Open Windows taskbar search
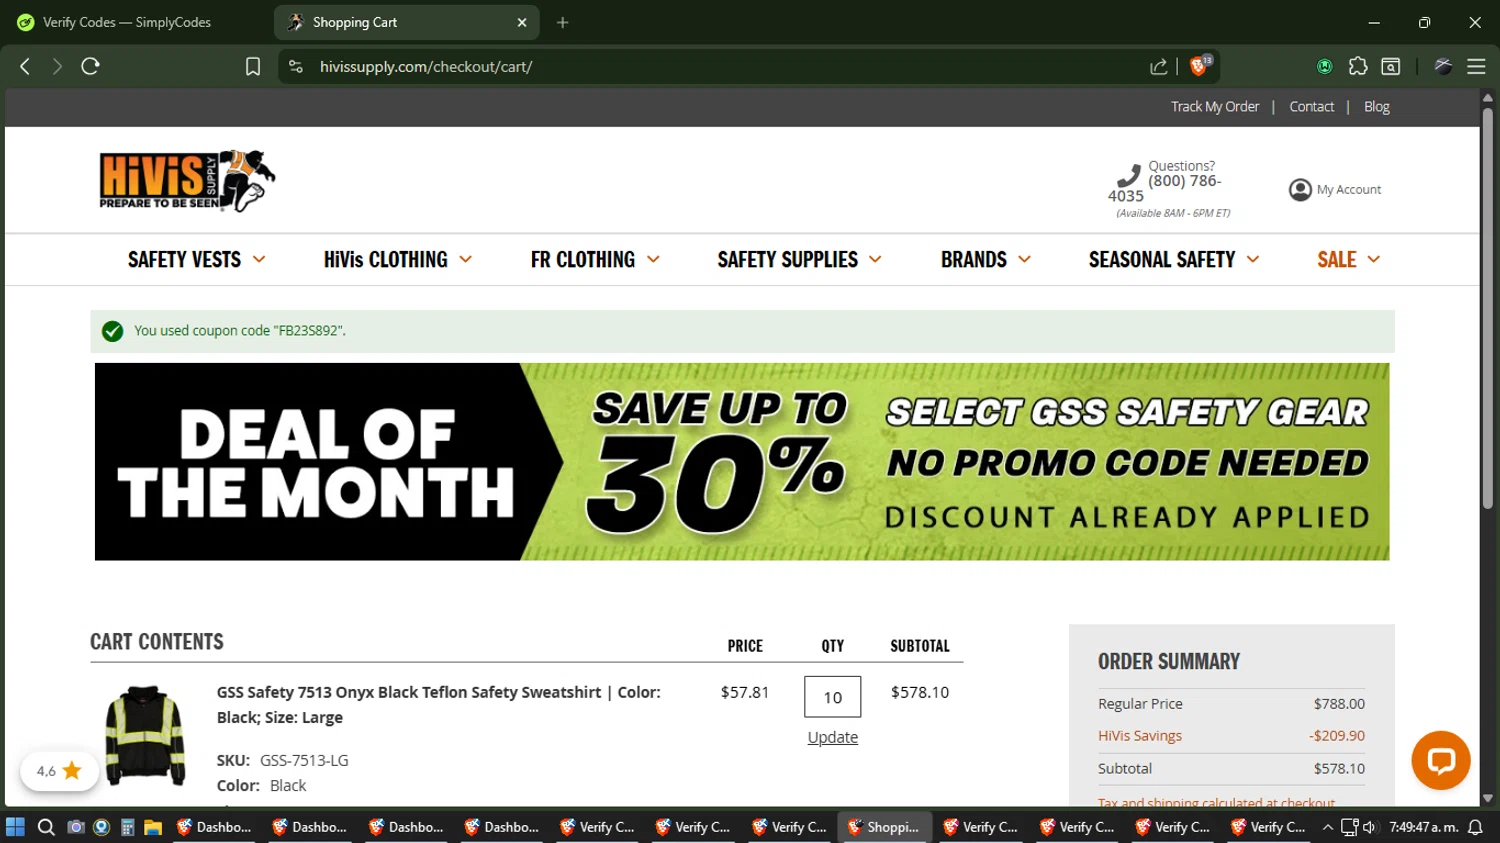 [x=46, y=827]
